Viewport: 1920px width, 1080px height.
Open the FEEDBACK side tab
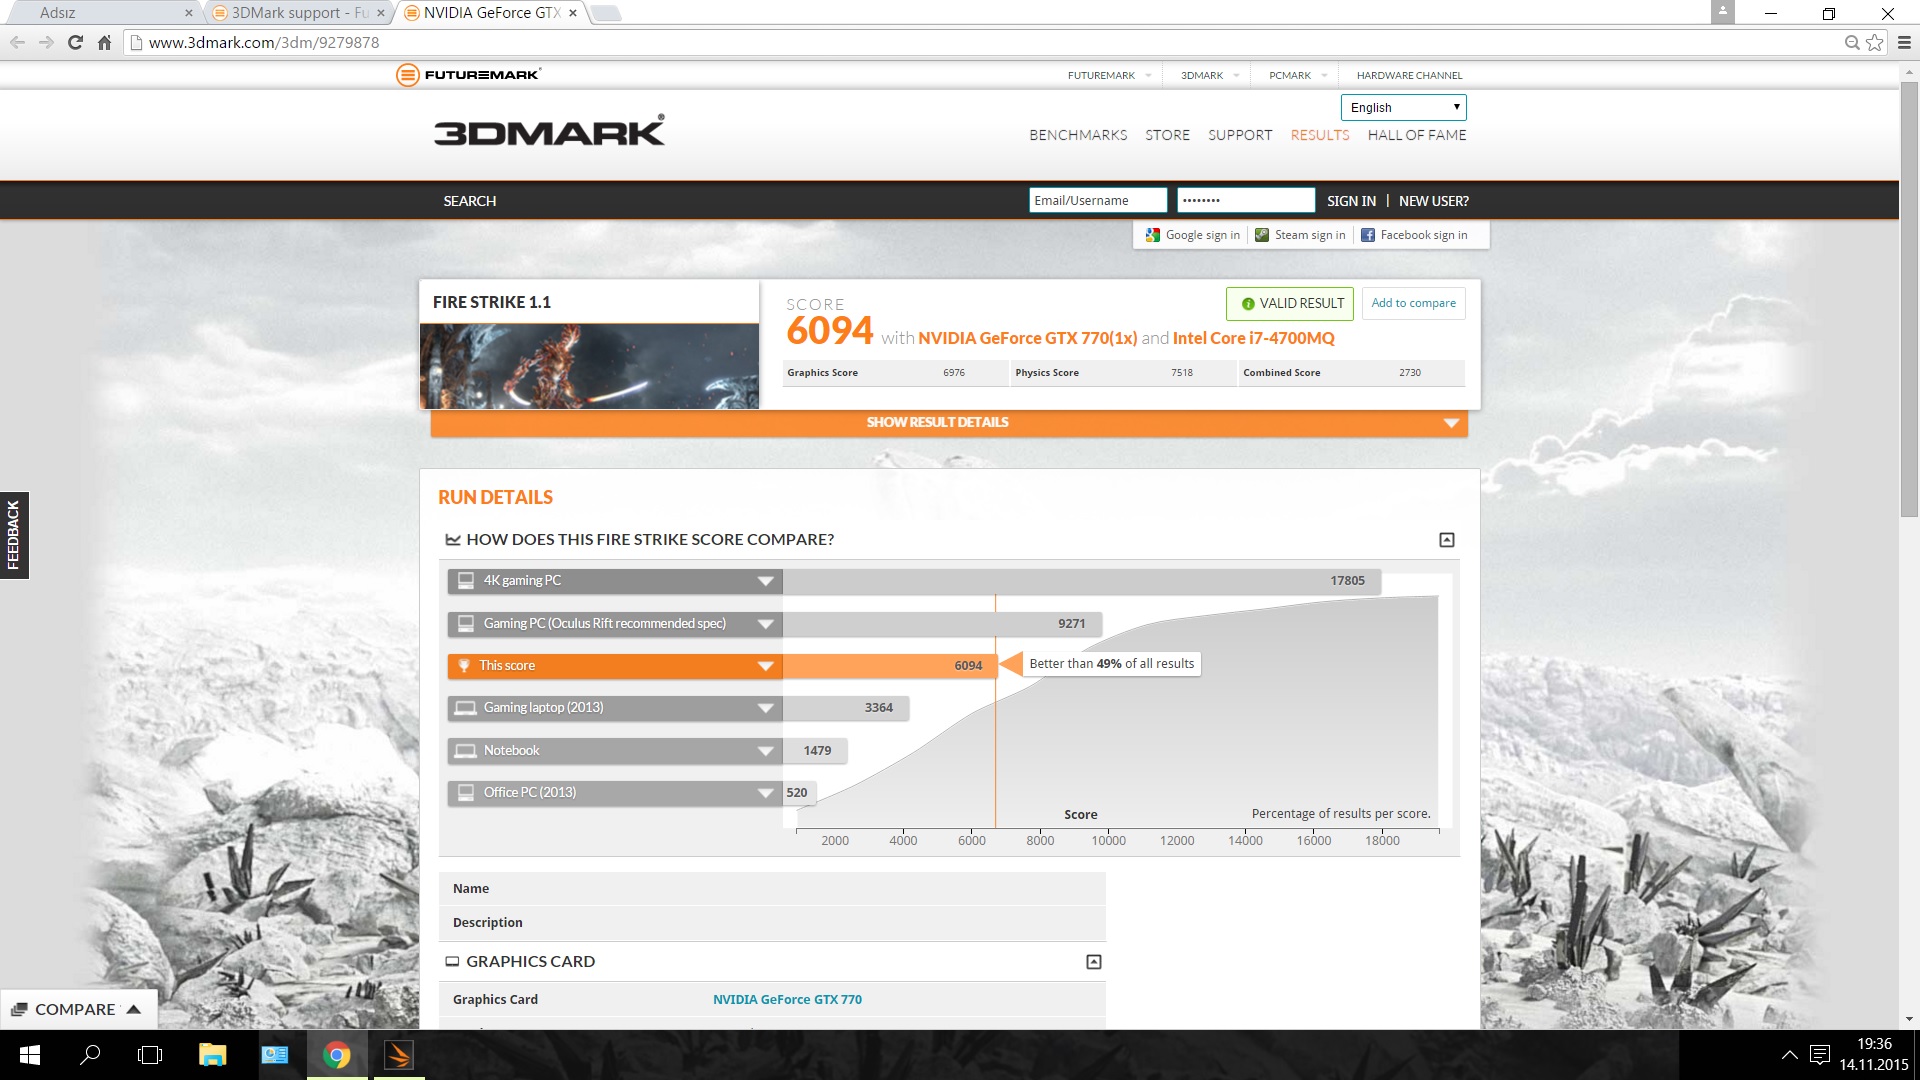coord(14,535)
